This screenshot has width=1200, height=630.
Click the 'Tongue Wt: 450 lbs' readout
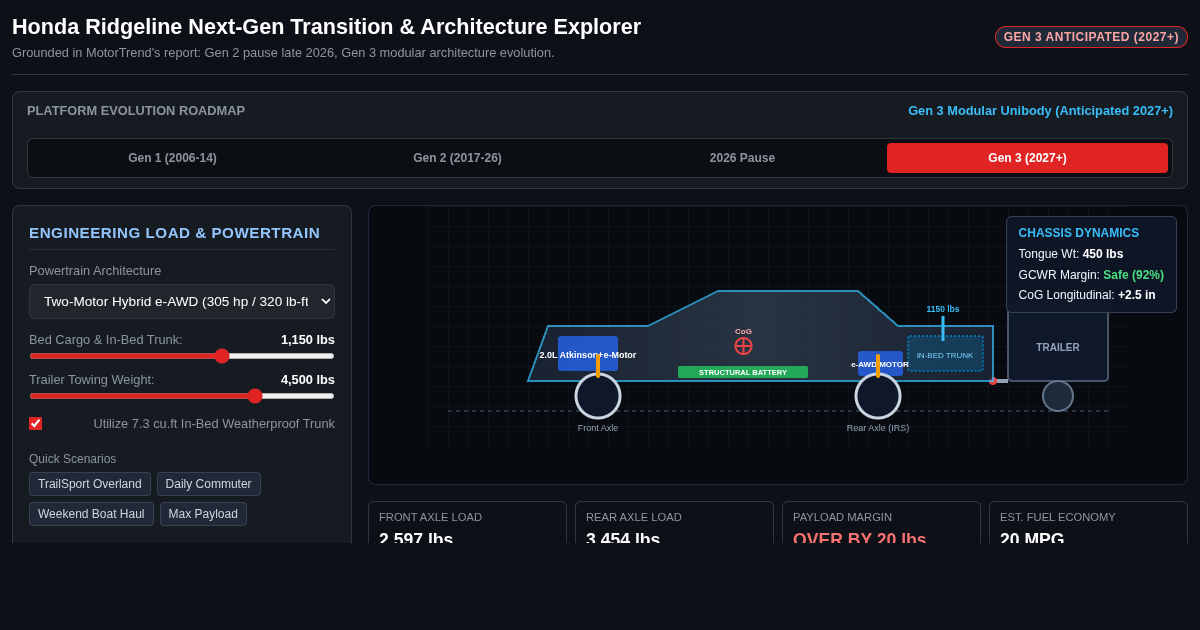tap(1071, 254)
